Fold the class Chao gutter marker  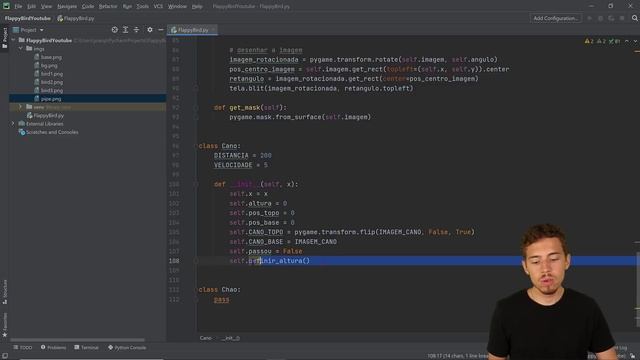[196, 290]
